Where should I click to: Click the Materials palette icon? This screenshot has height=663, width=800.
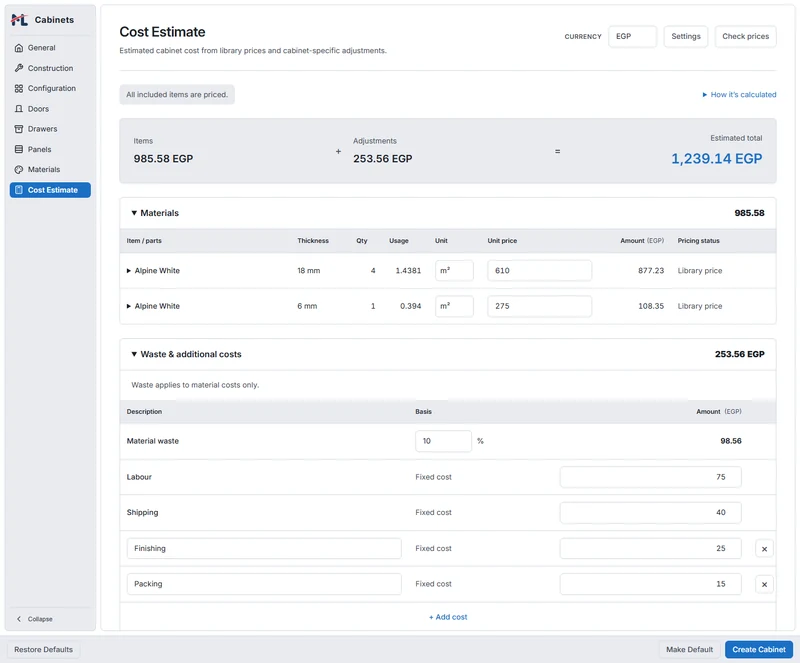19,169
